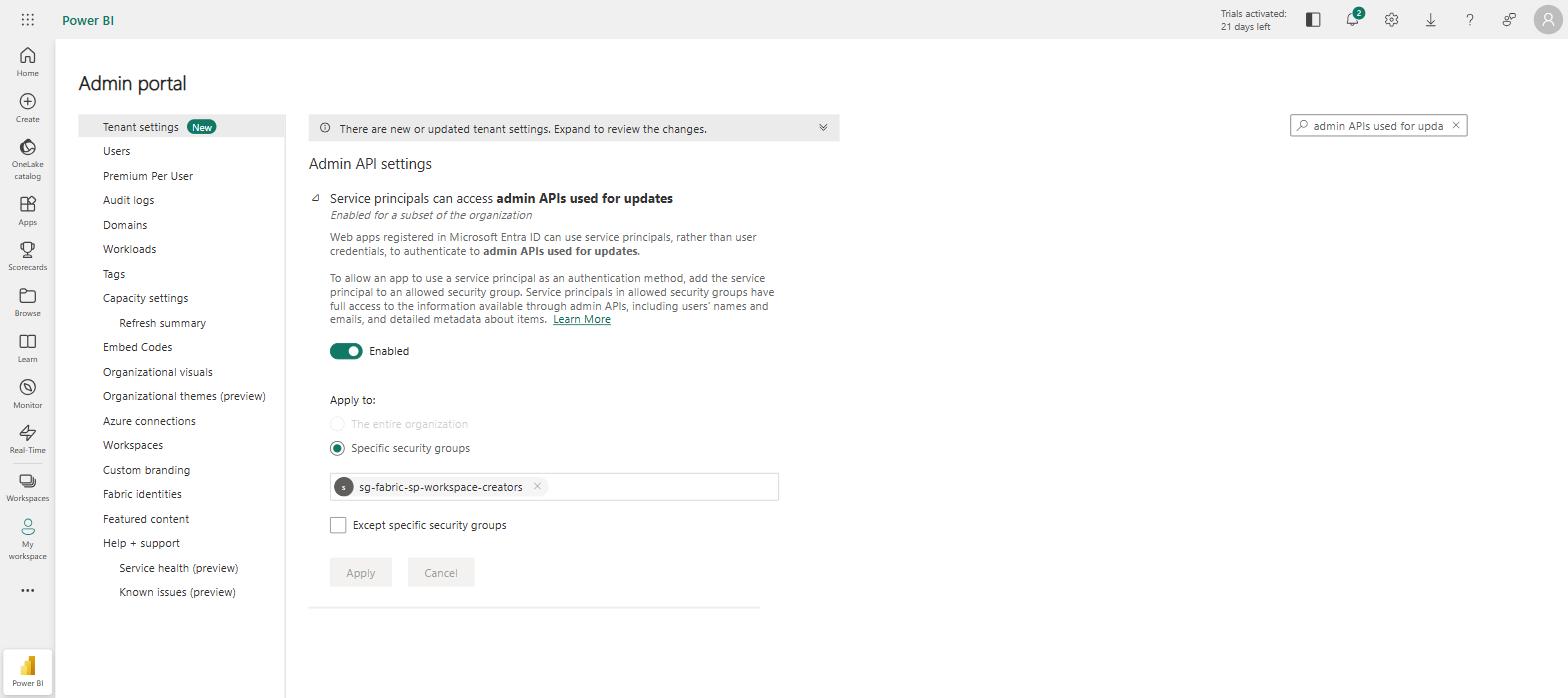Image resolution: width=1568 pixels, height=698 pixels.
Task: Click the Cancel button
Action: point(441,573)
